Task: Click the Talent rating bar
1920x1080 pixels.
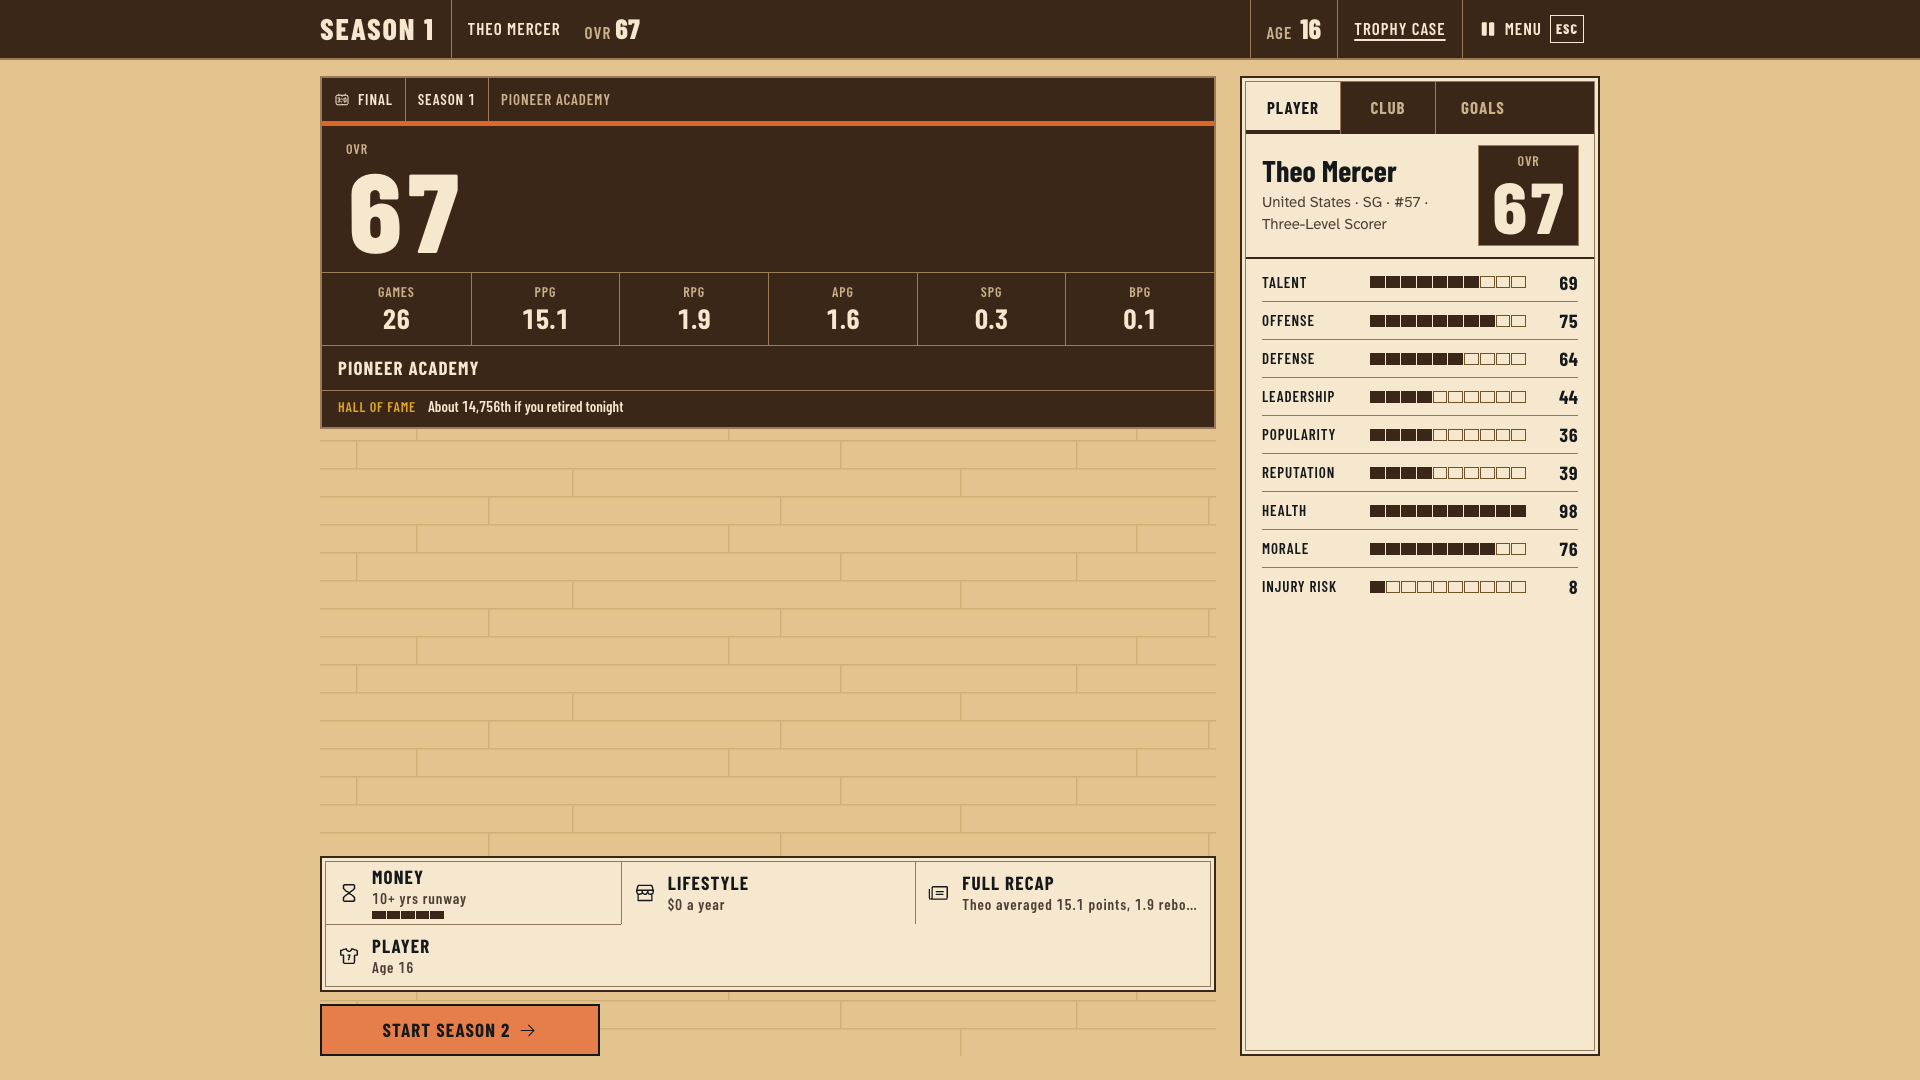Action: [x=1448, y=283]
